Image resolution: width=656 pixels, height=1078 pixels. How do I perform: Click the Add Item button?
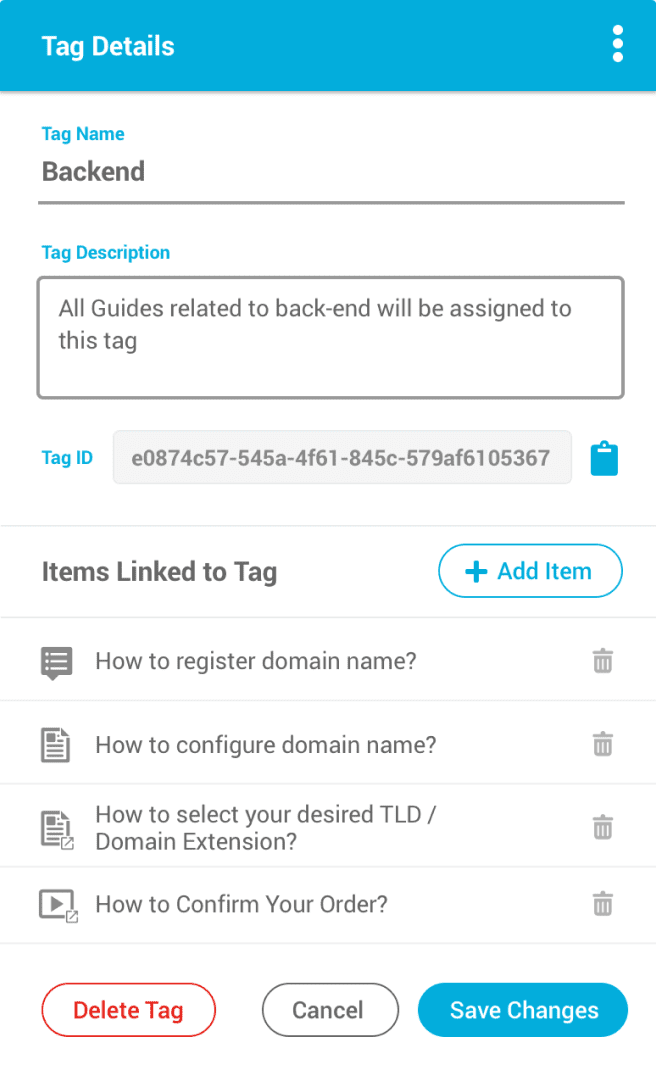pyautogui.click(x=530, y=571)
